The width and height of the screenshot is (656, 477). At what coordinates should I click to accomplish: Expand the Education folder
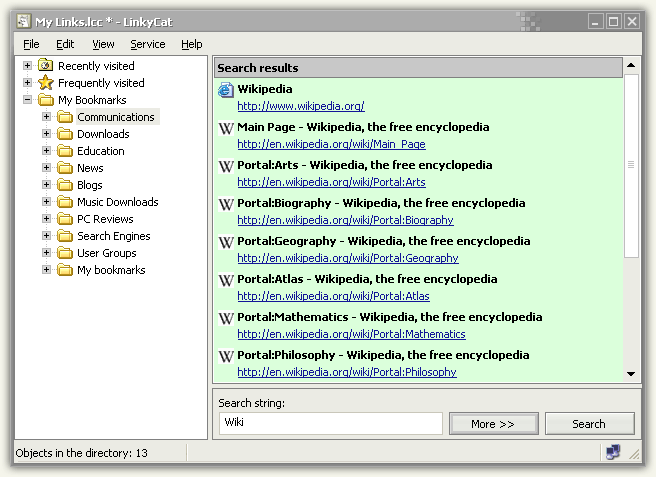coord(46,151)
